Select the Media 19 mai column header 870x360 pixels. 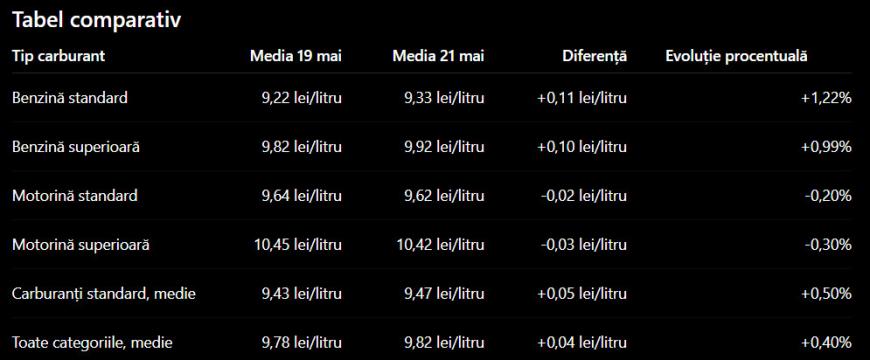click(296, 56)
